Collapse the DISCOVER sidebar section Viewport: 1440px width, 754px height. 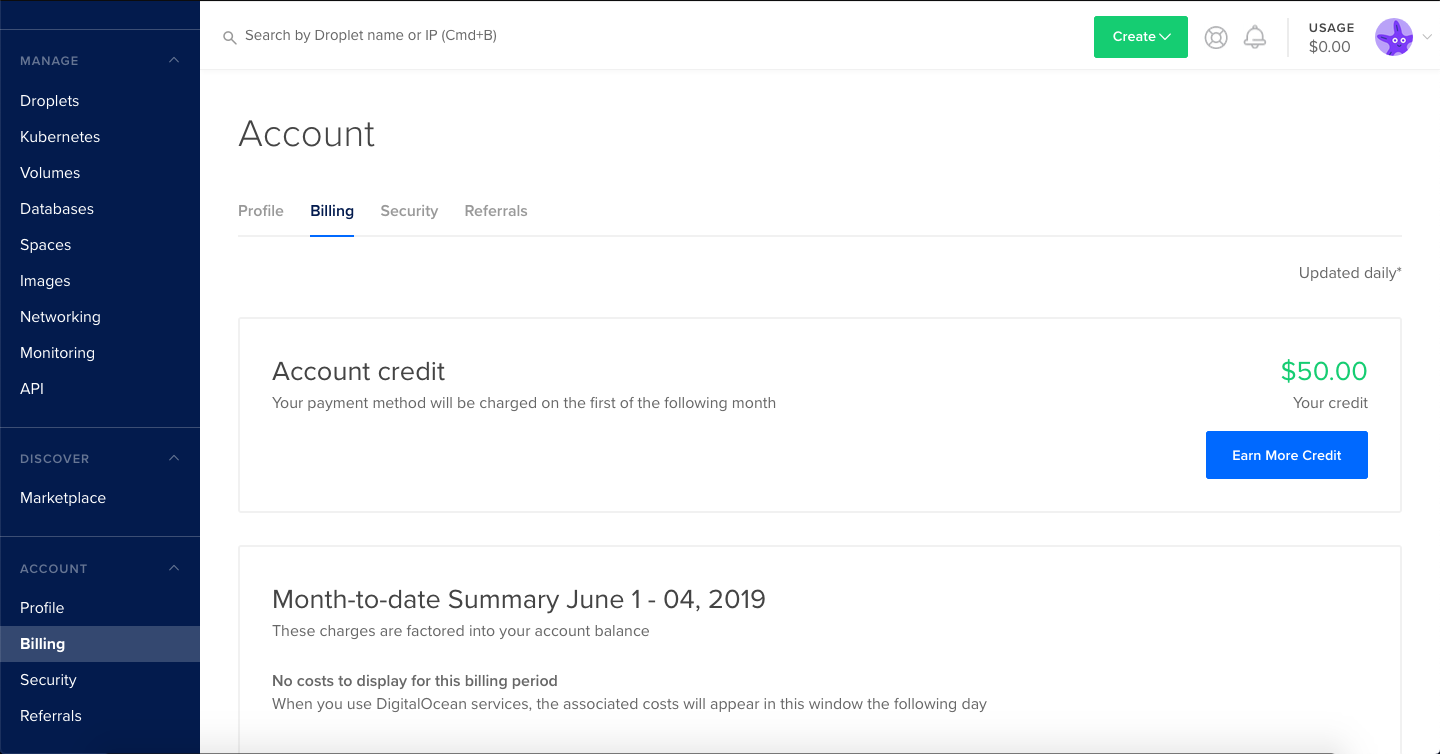pyautogui.click(x=174, y=458)
